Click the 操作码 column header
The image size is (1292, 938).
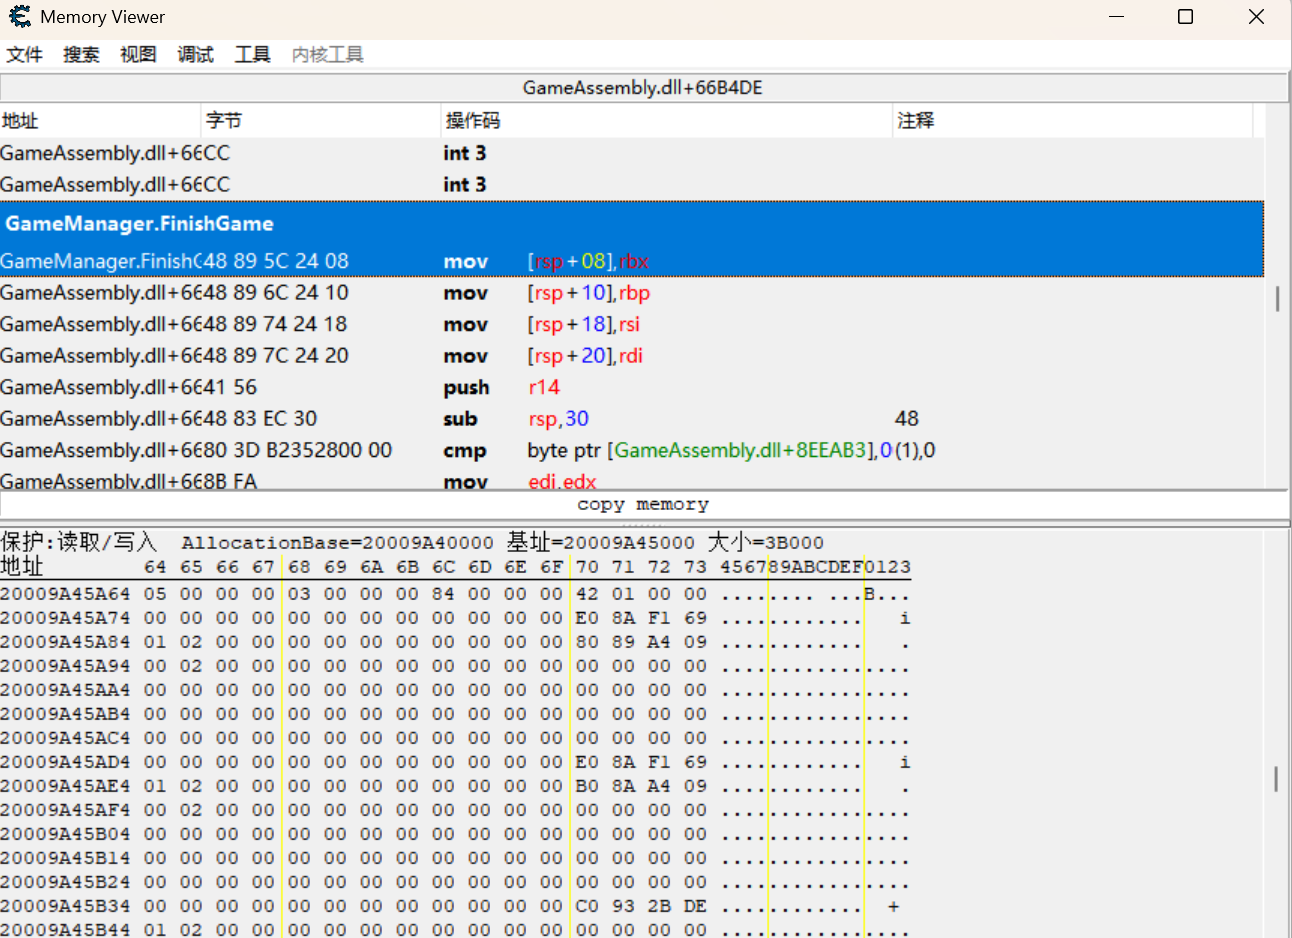(x=667, y=120)
